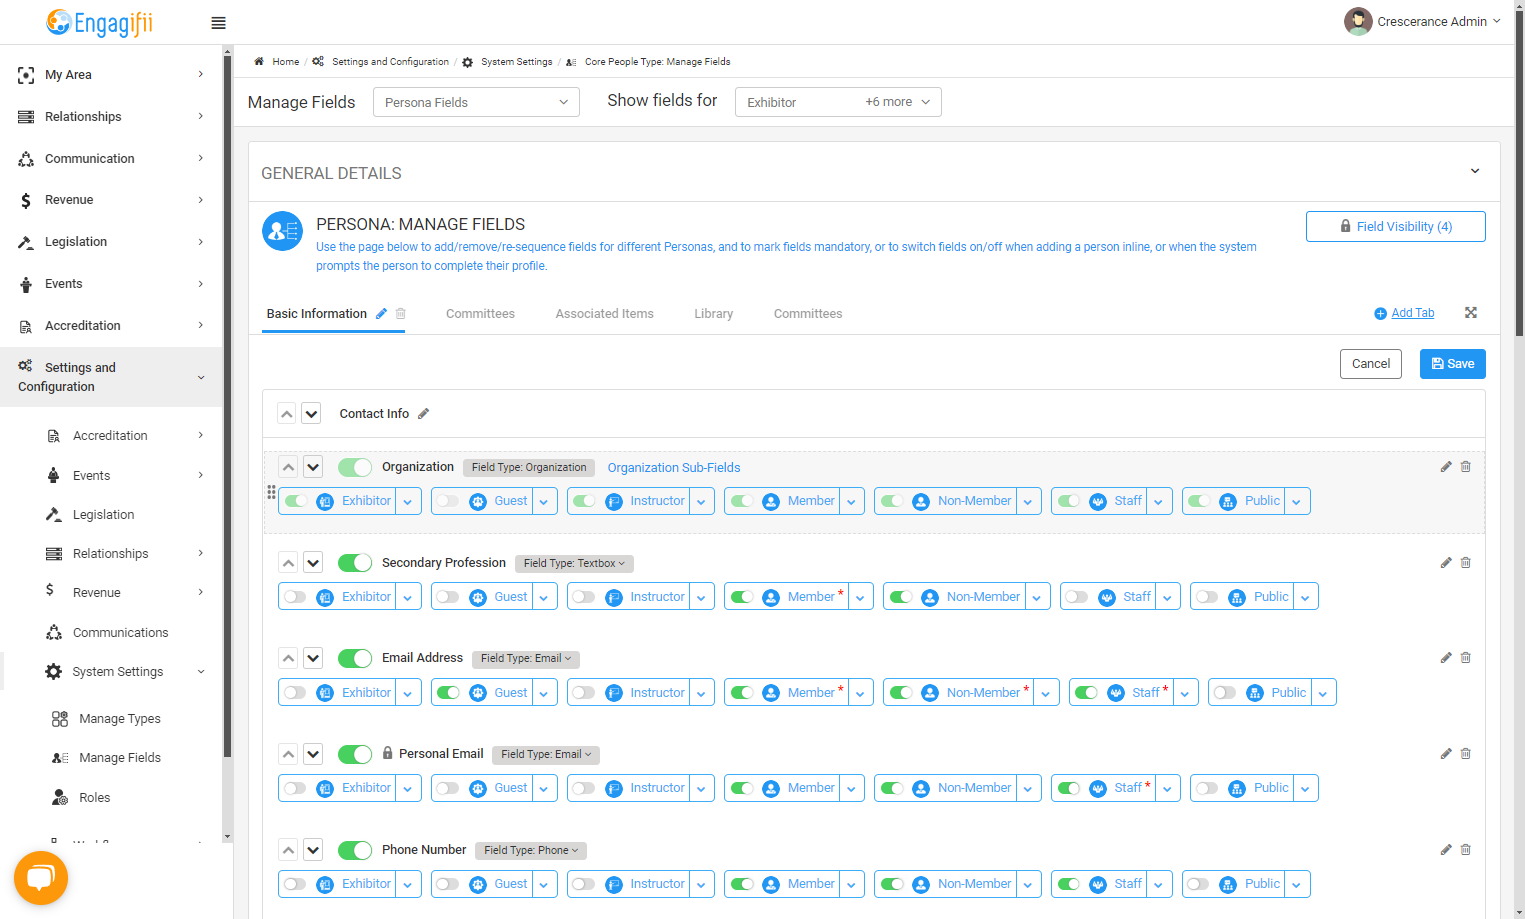Edit the Contact Info section name pencil

pos(423,414)
